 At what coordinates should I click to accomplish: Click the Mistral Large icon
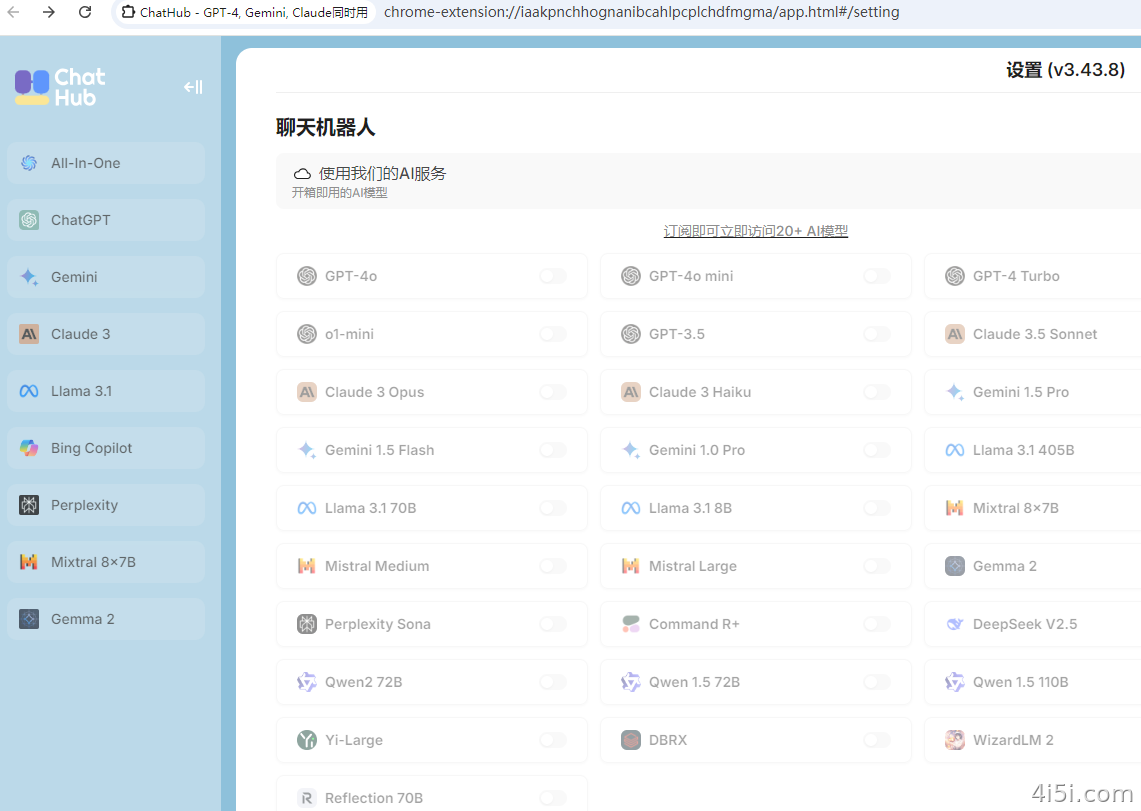click(631, 566)
